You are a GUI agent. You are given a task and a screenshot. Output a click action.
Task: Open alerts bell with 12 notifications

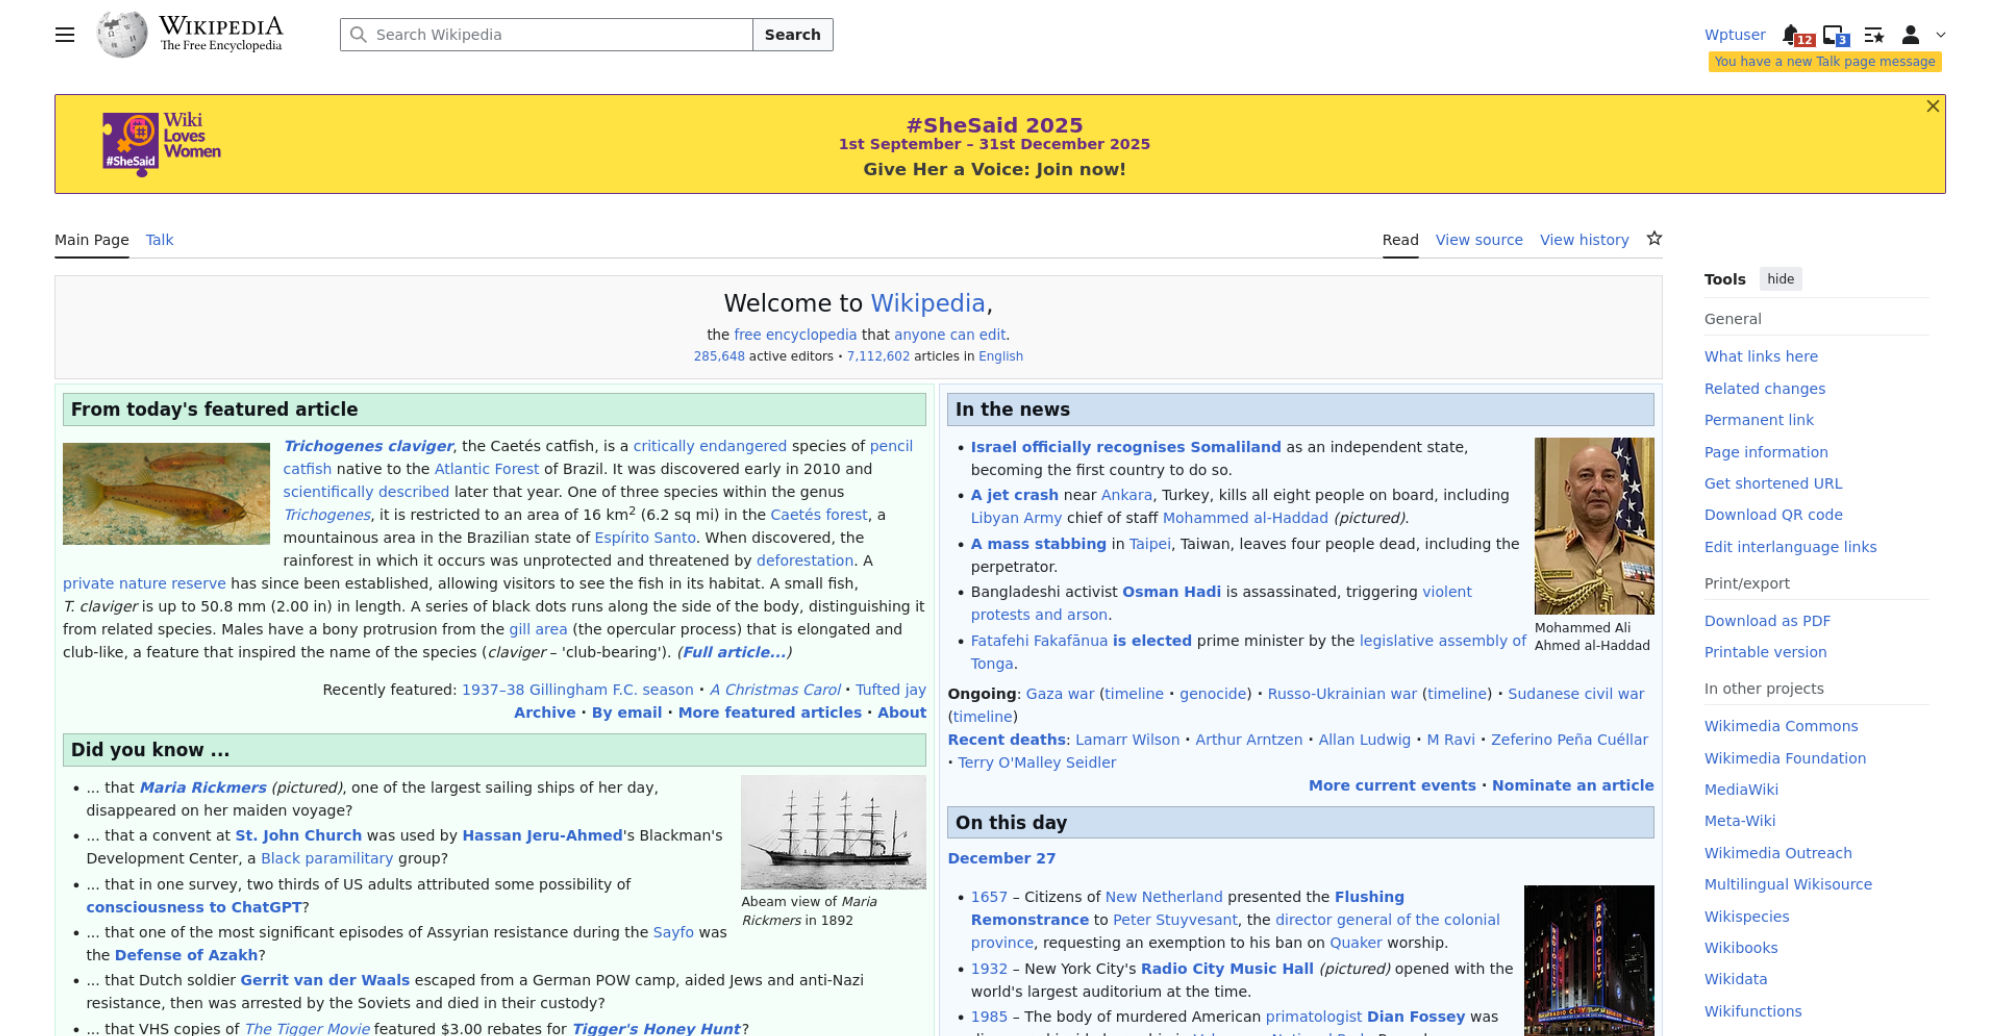click(1792, 35)
